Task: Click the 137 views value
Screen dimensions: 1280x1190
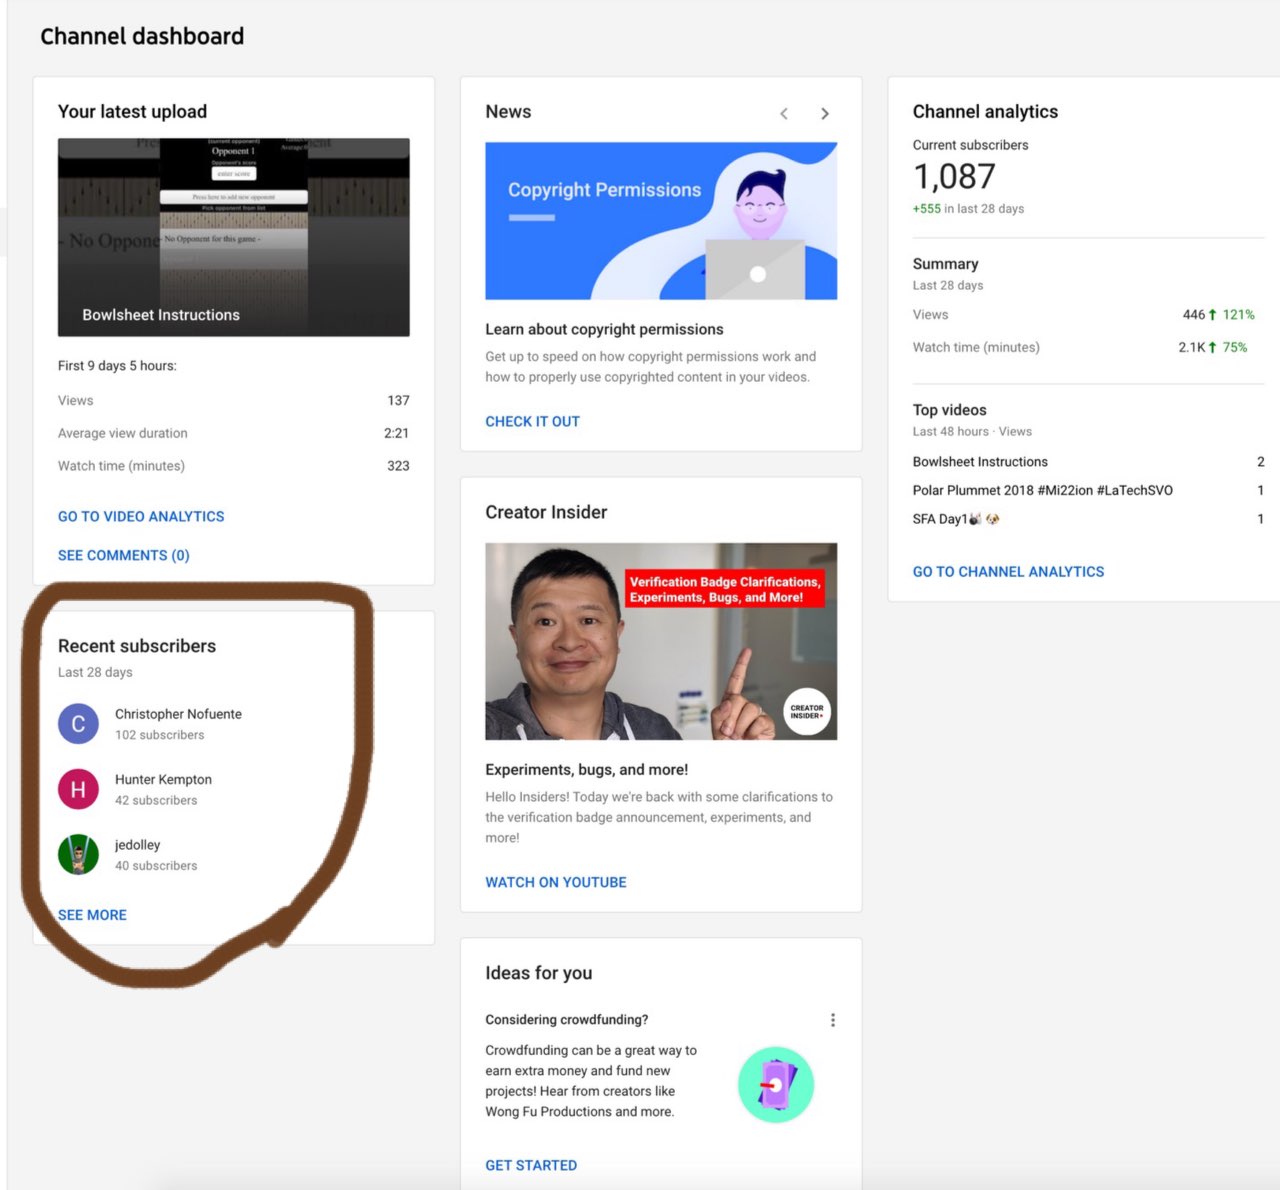Action: (x=398, y=401)
